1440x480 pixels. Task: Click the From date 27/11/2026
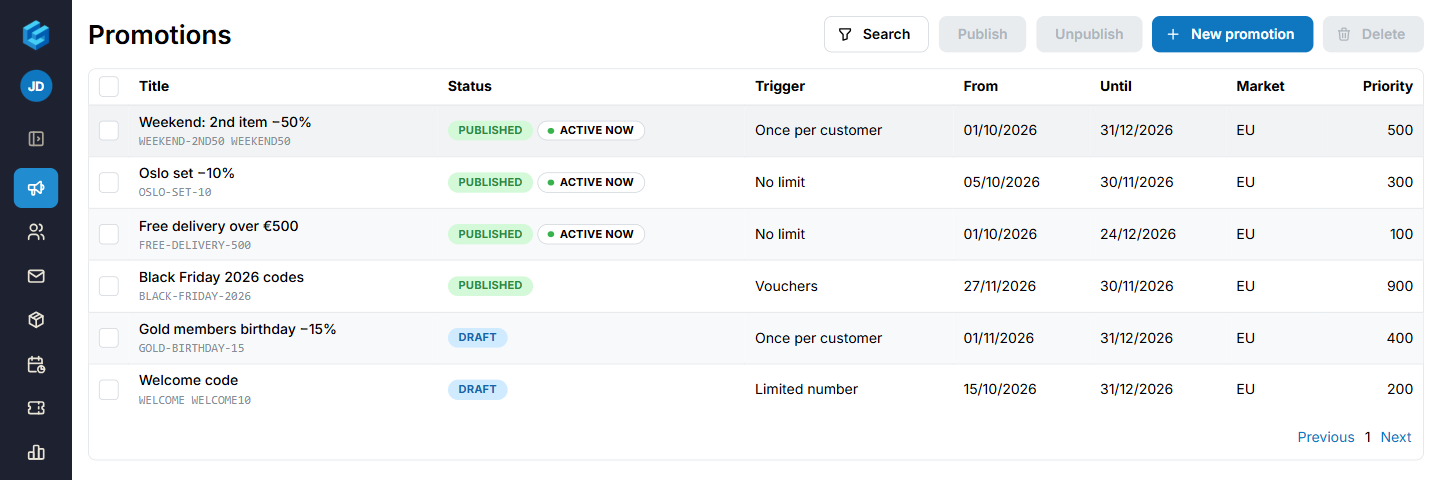tap(1000, 286)
